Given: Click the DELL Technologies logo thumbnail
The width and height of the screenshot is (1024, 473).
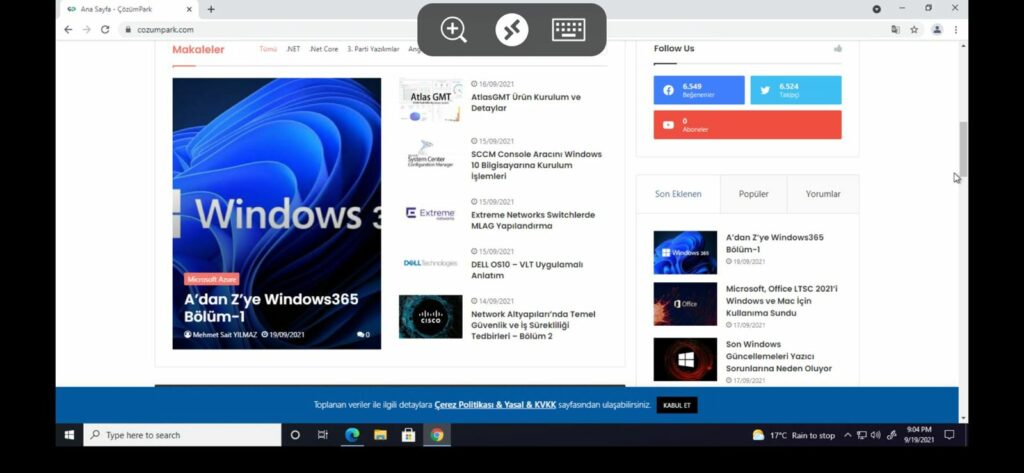Looking at the screenshot, I should [x=430, y=263].
